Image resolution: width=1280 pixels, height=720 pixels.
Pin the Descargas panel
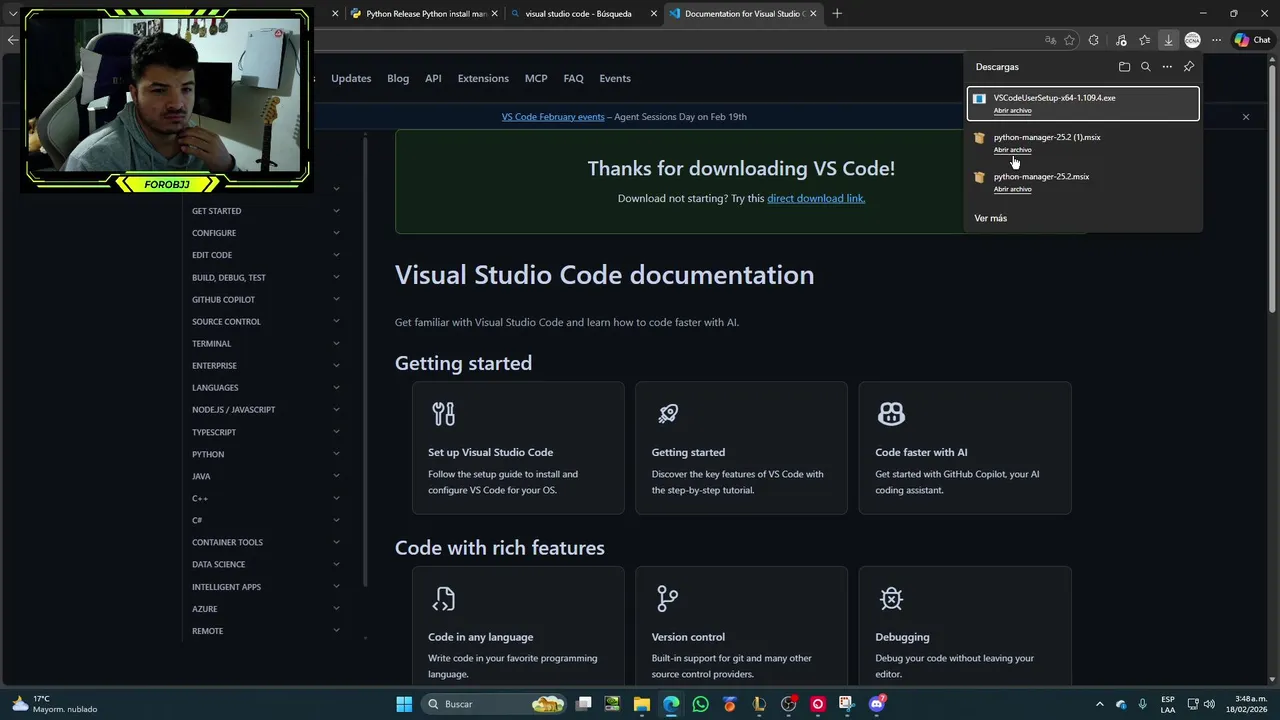tap(1189, 67)
